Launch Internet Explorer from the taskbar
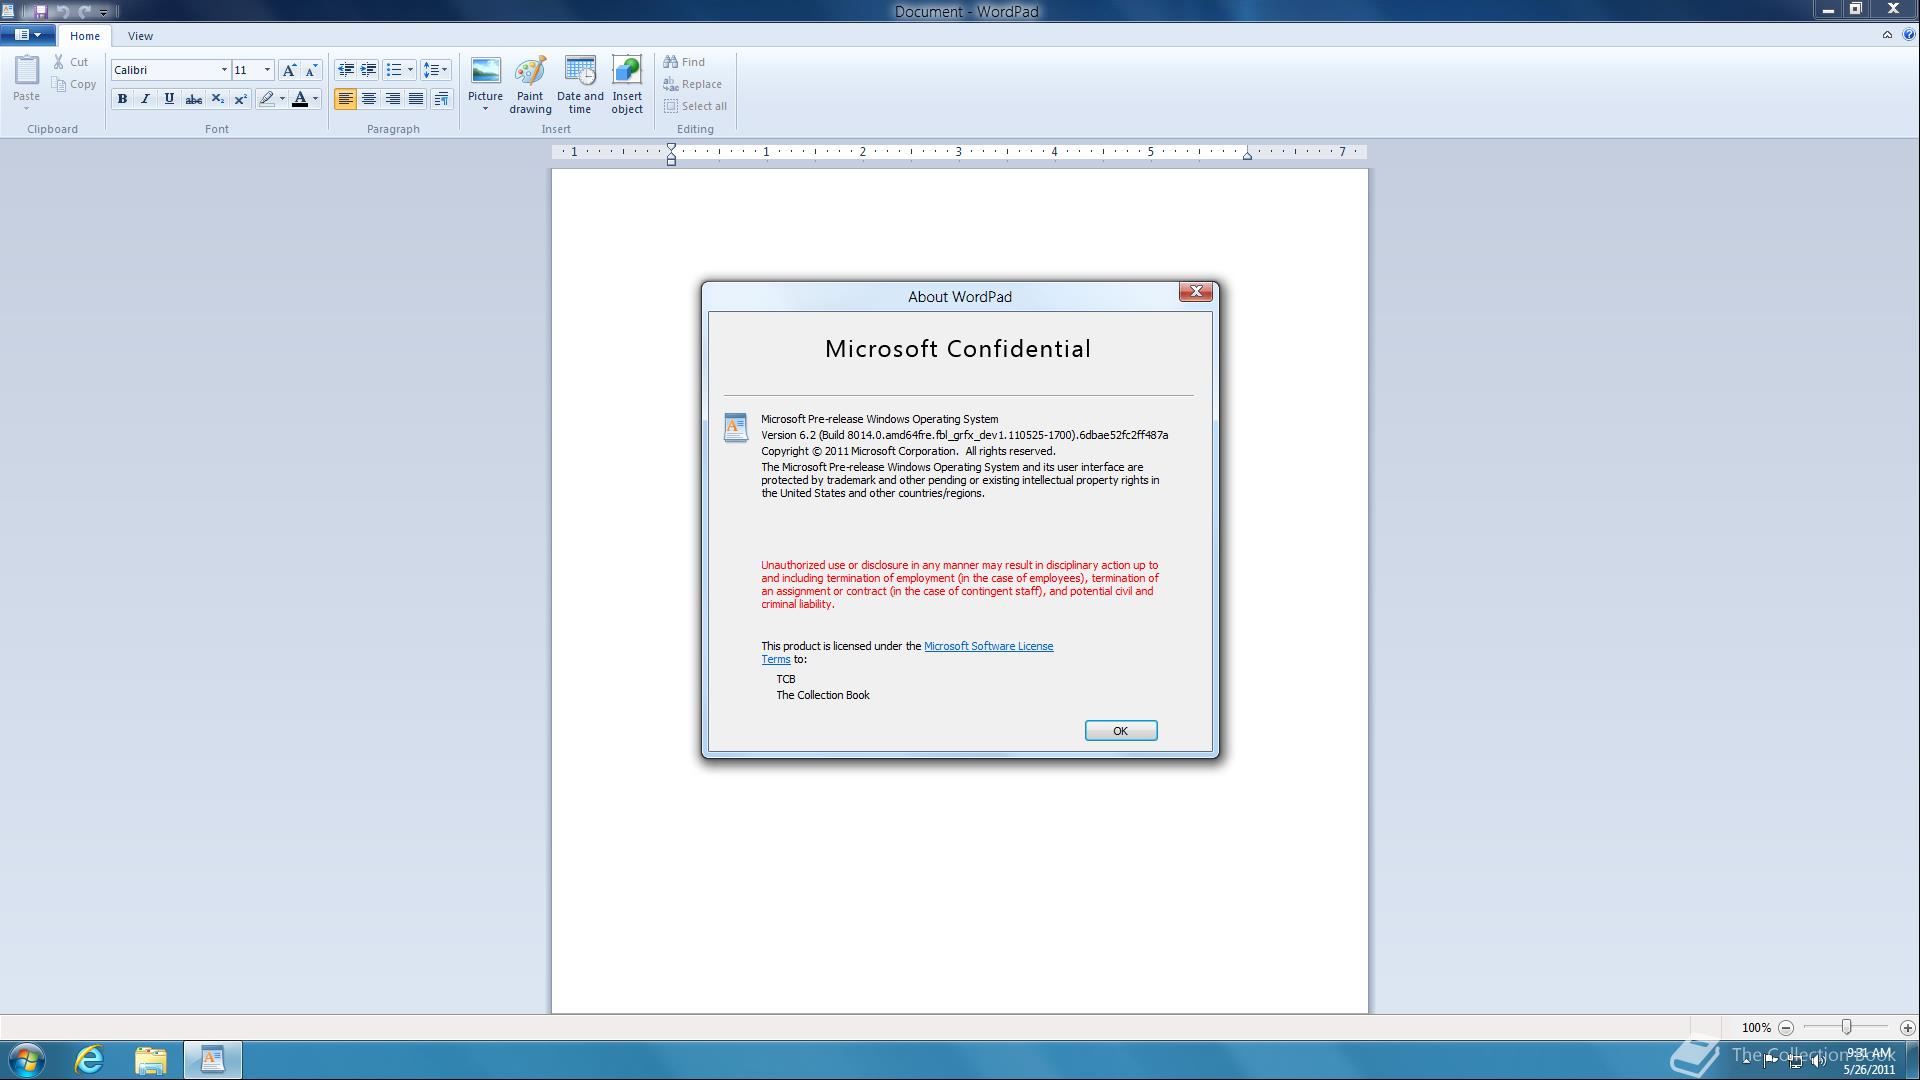Screen dimensions: 1920x1080 click(x=89, y=1060)
